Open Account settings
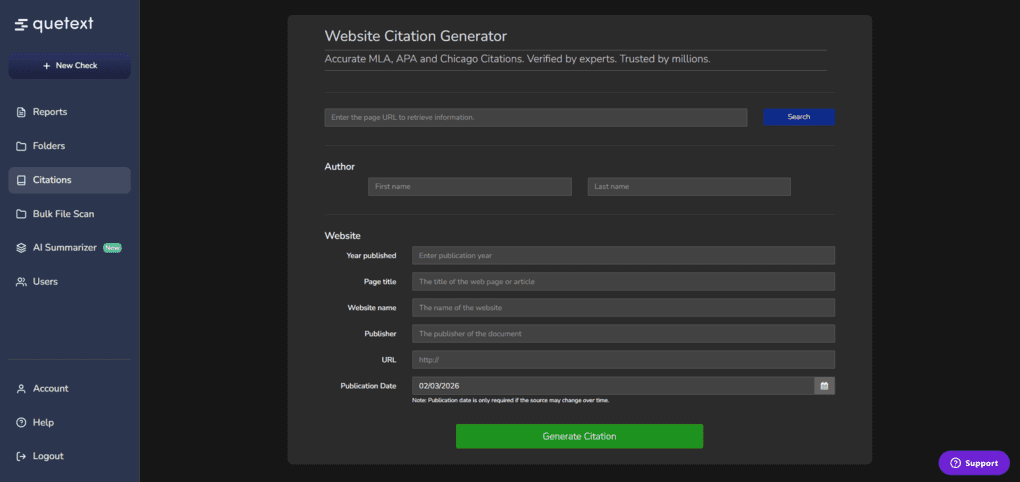This screenshot has height=482, width=1020. 70,388
